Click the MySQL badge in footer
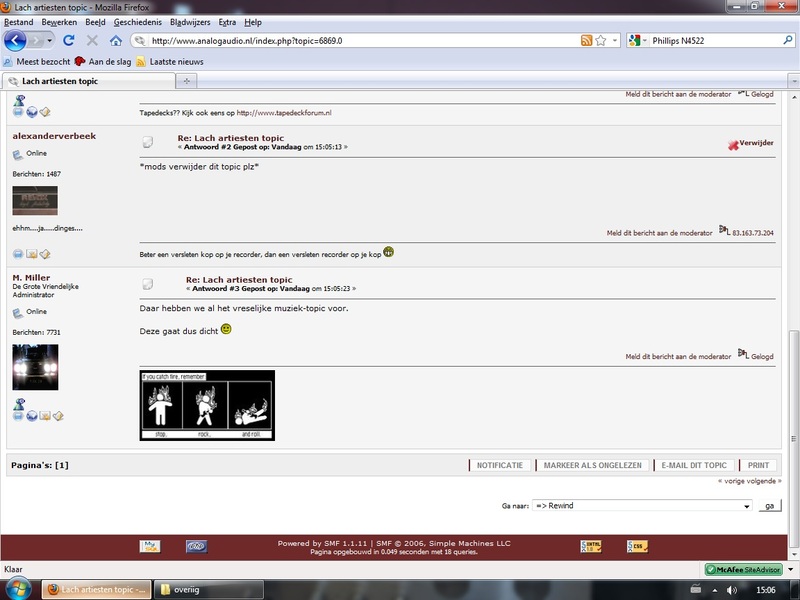This screenshot has width=800, height=600. (150, 546)
